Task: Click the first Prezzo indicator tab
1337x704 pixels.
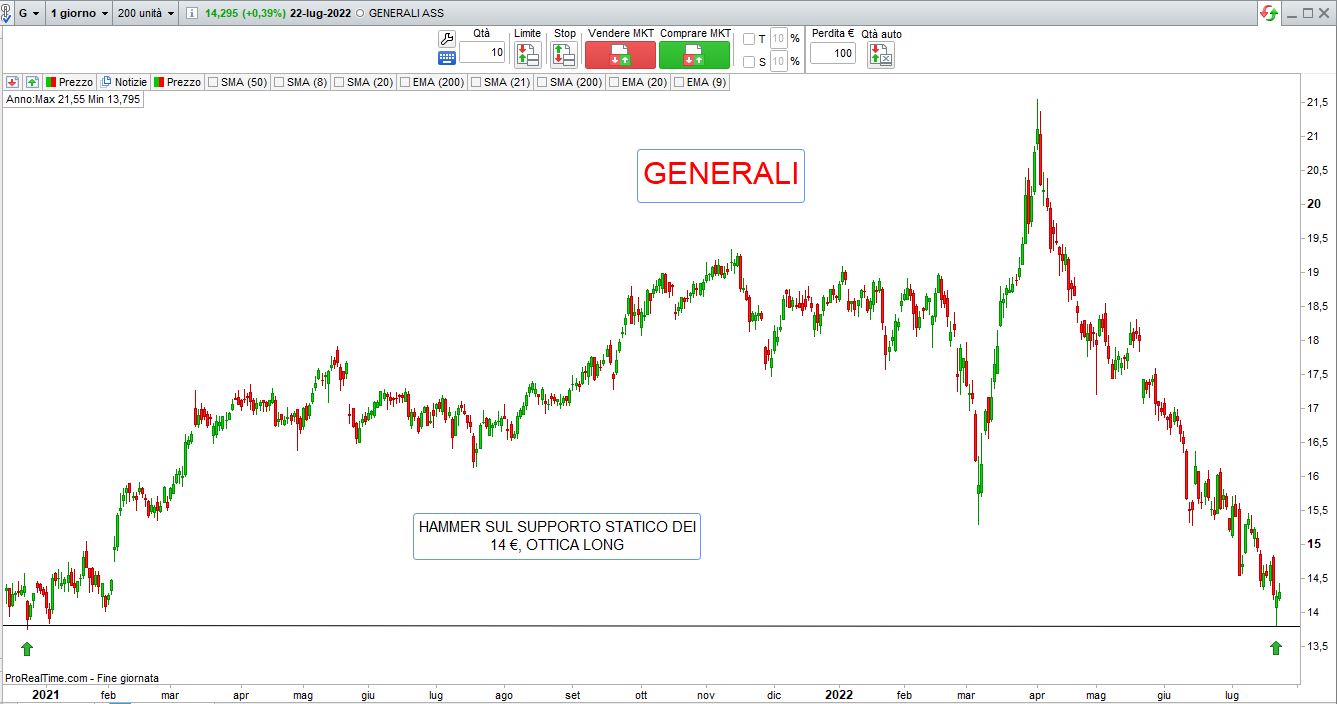Action: coord(69,82)
